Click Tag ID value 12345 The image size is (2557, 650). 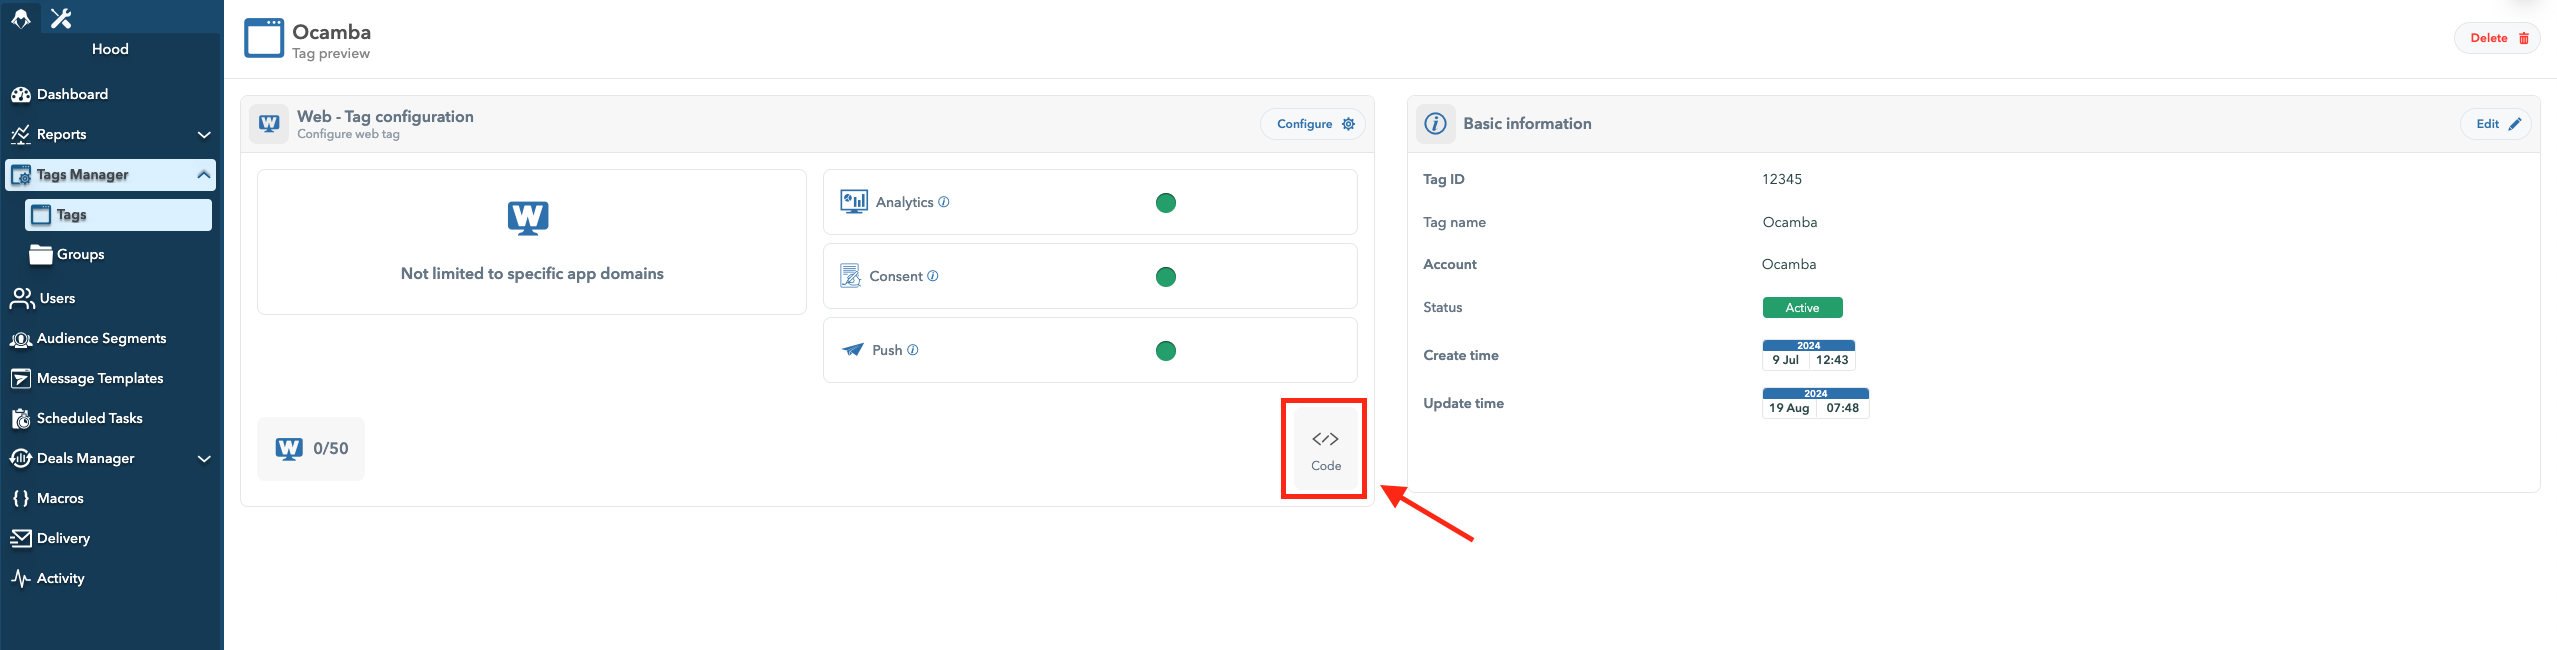click(1782, 179)
